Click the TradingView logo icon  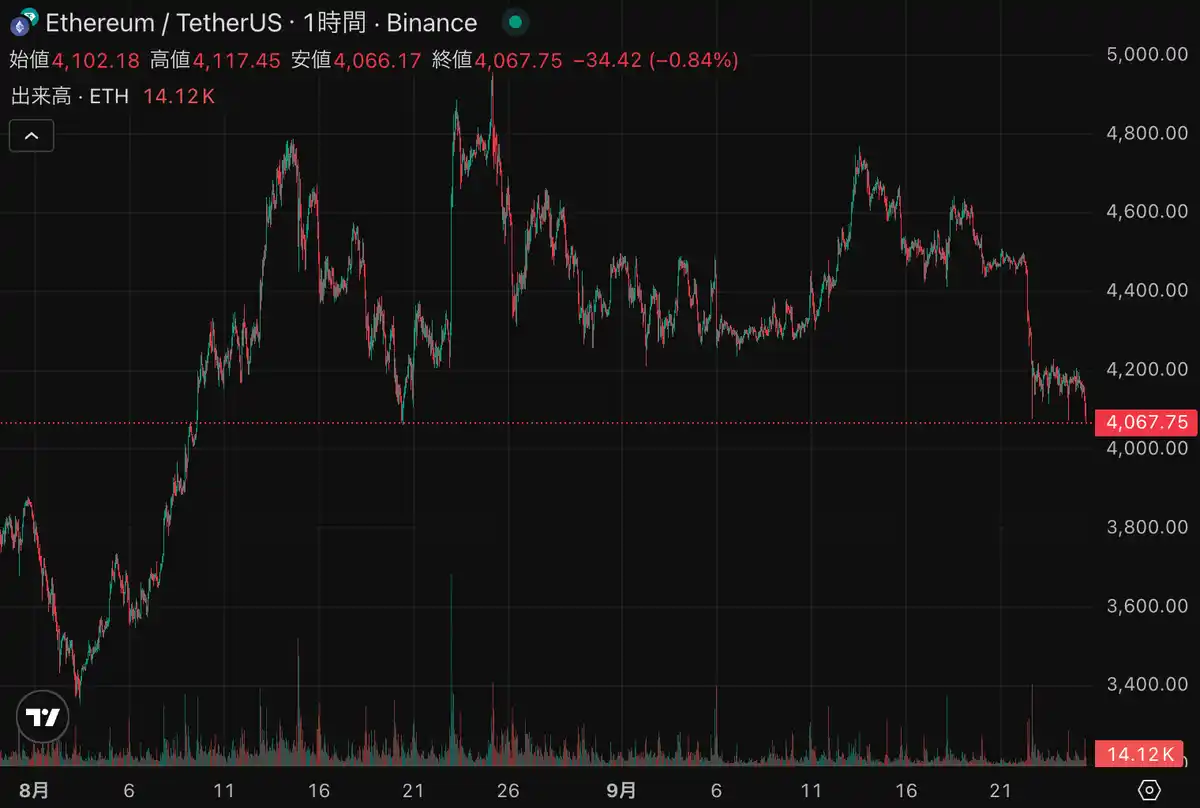(43, 716)
